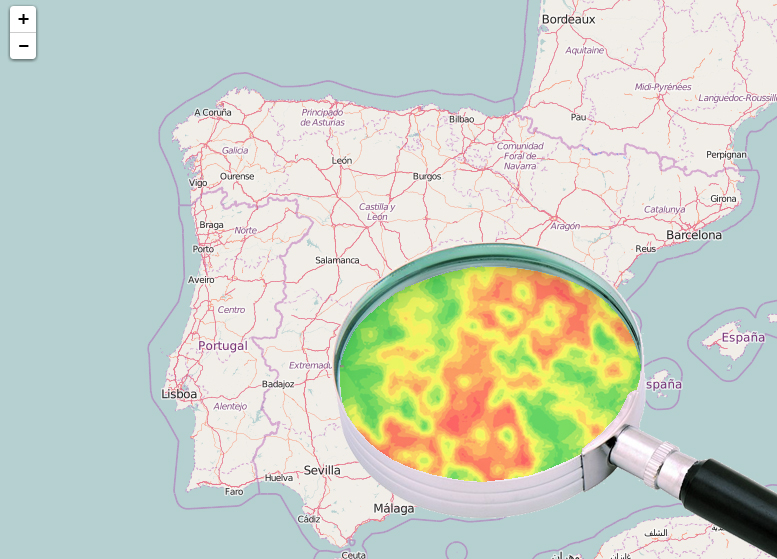
Task: Click the Sevilla label on the map
Action: coord(322,470)
